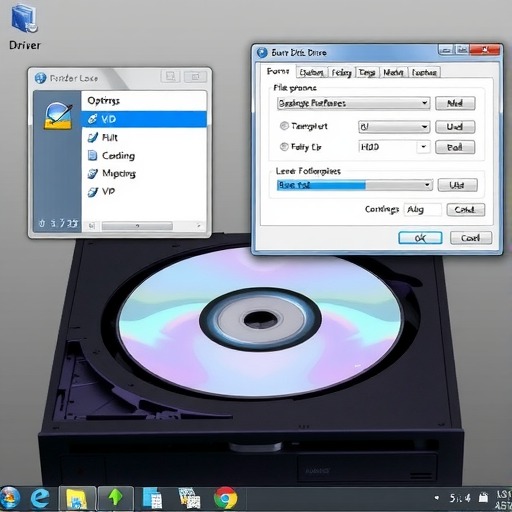The height and width of the screenshot is (512, 512).
Task: Show hidden tray icons arrow
Action: click(436, 498)
